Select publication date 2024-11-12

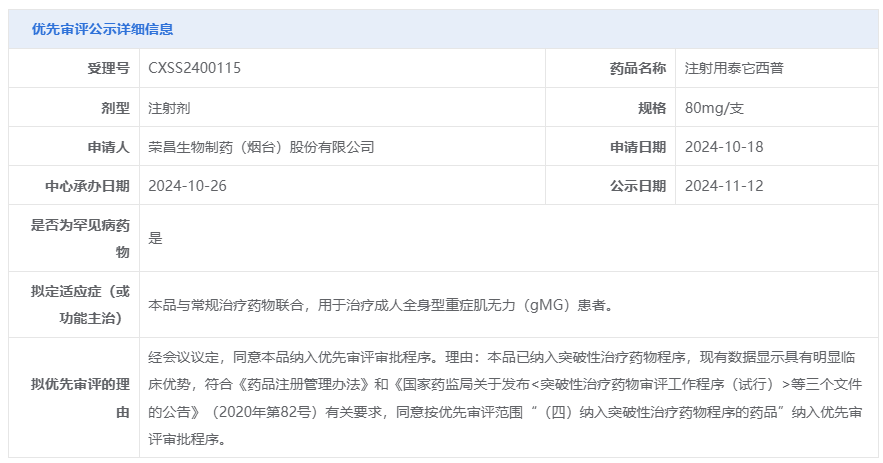[x=724, y=186]
